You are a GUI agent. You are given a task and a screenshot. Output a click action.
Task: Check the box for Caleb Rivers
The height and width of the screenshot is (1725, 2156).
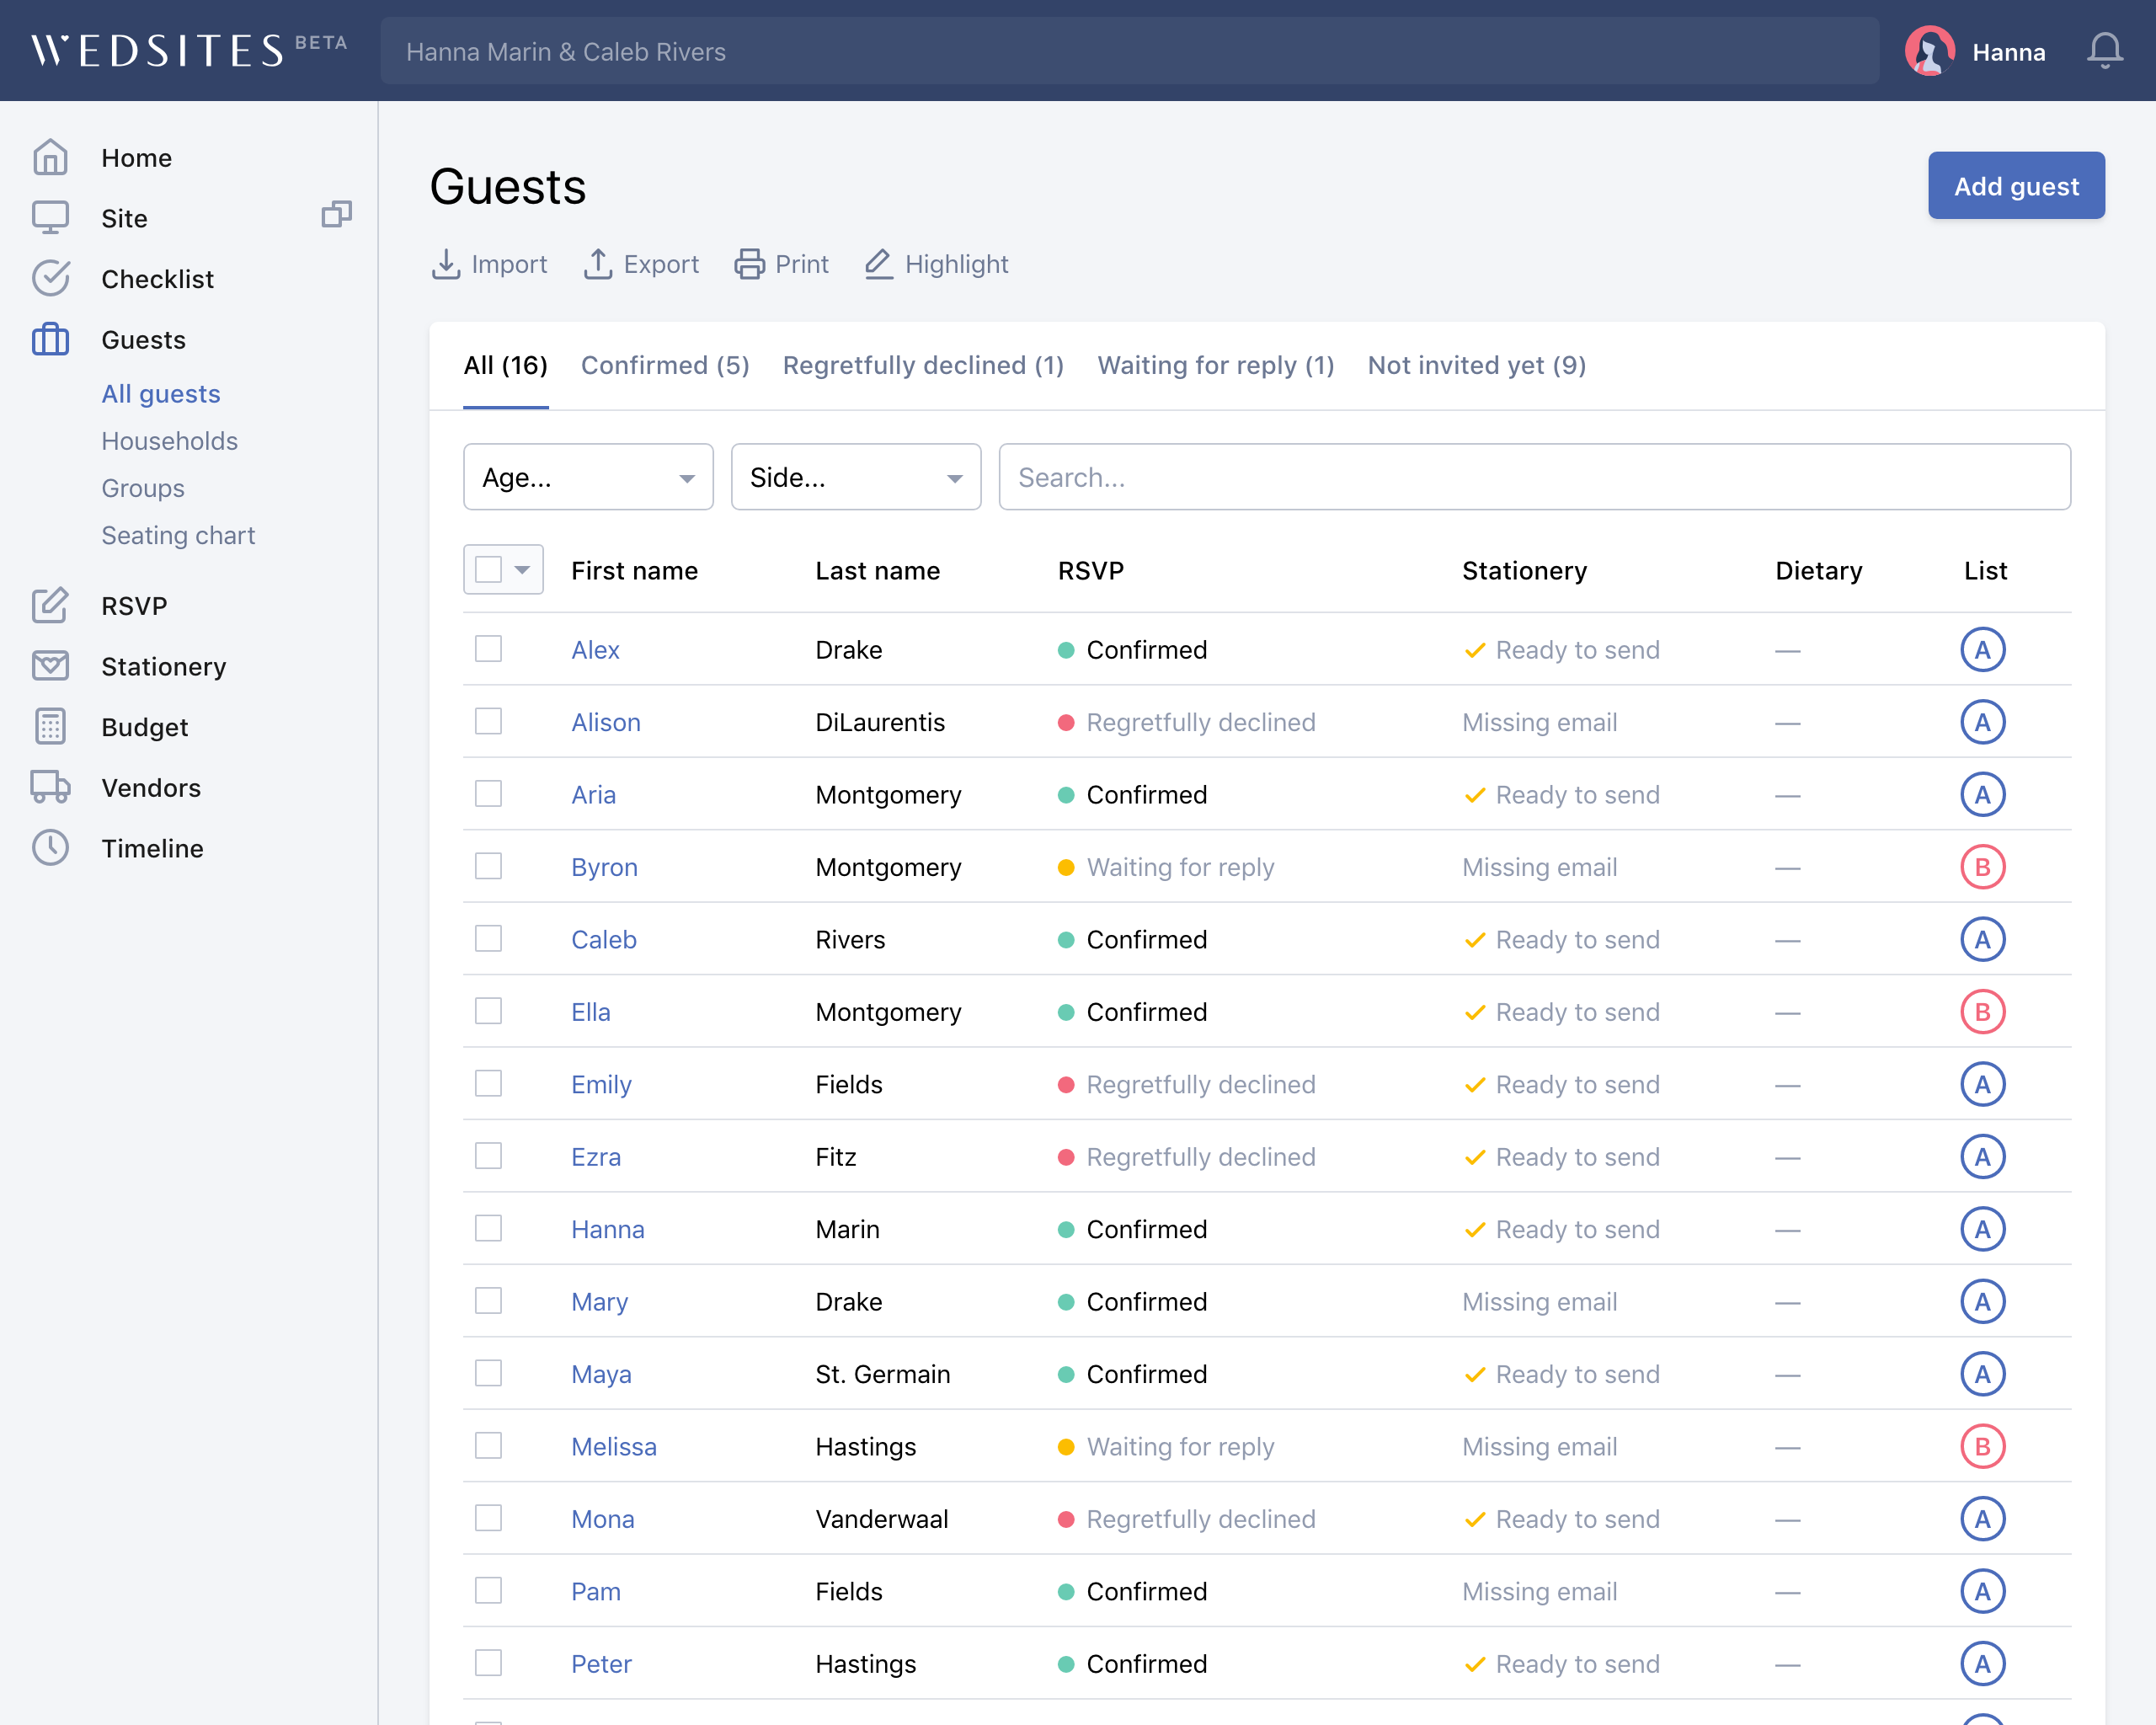pos(488,939)
